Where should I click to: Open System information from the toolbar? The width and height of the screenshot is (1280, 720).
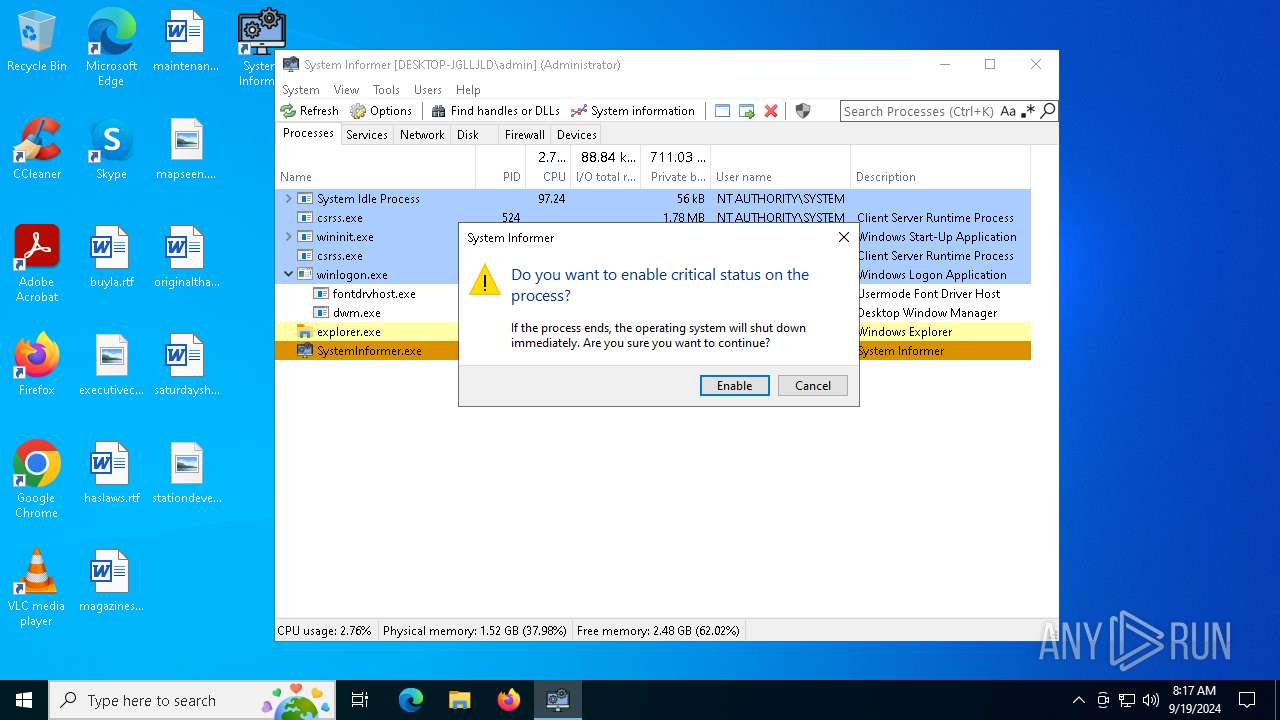632,111
